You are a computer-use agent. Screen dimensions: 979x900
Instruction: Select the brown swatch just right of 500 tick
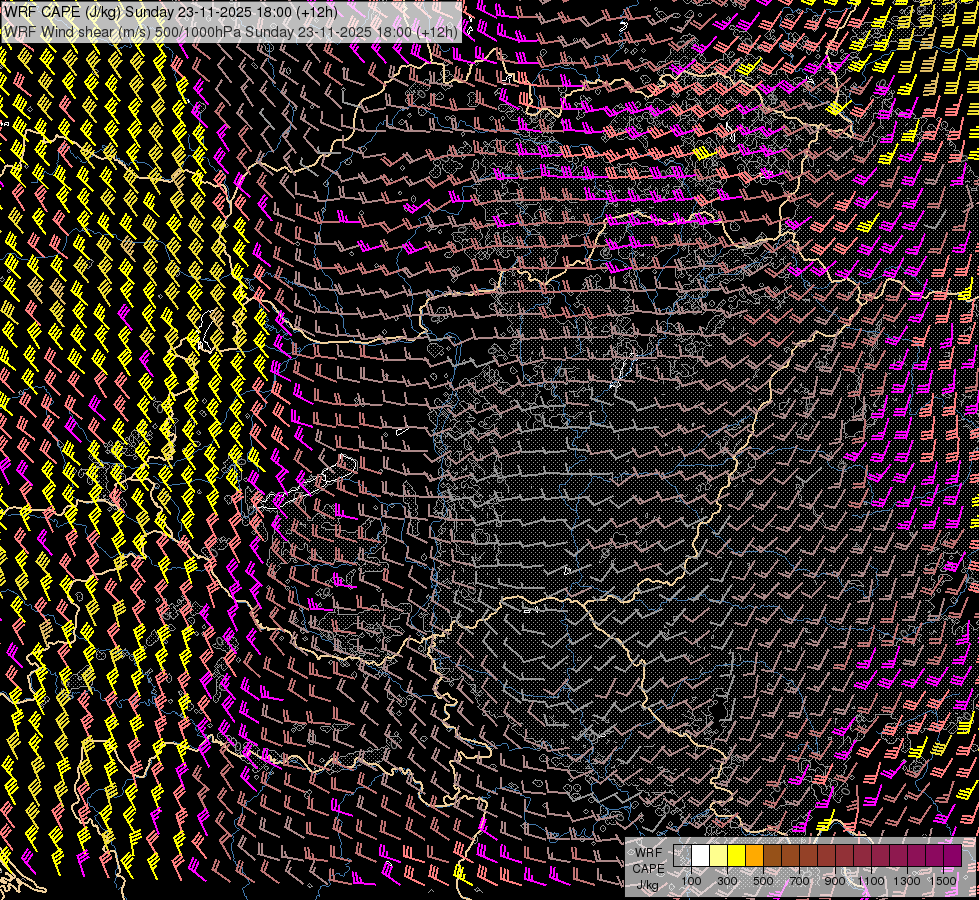[x=773, y=856]
